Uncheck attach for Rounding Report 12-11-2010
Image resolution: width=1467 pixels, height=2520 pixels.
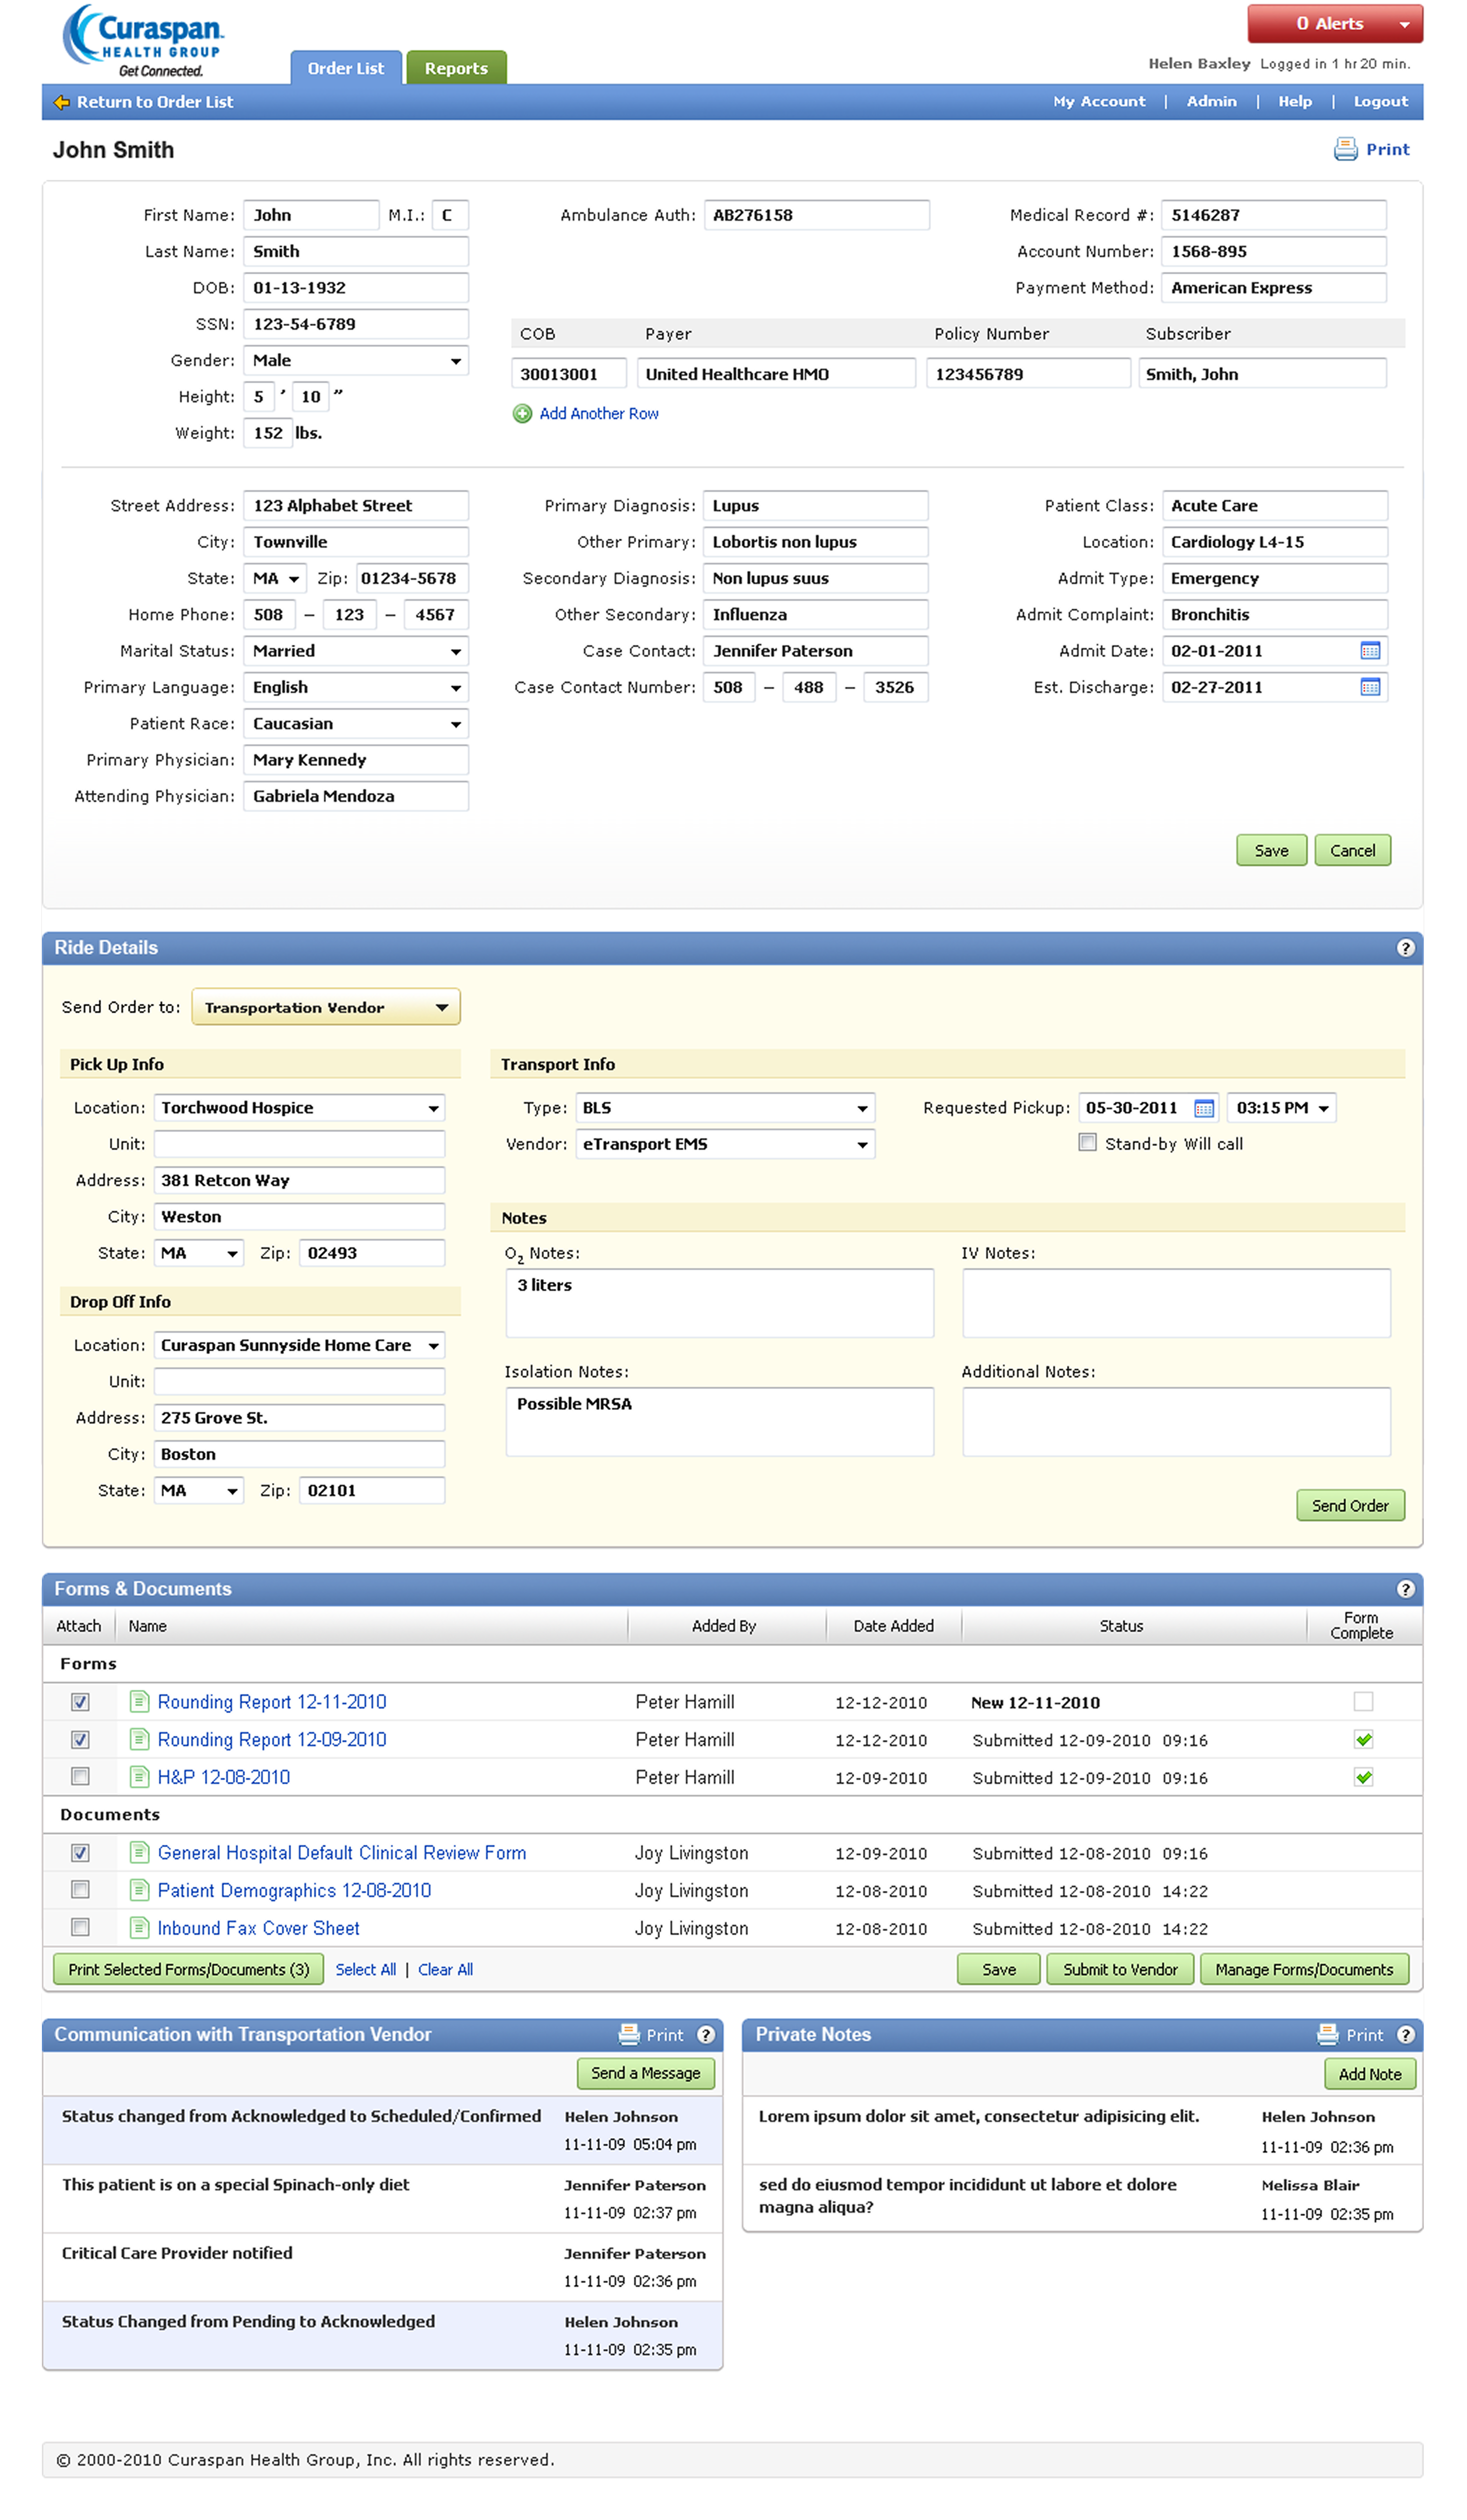pos(80,1702)
